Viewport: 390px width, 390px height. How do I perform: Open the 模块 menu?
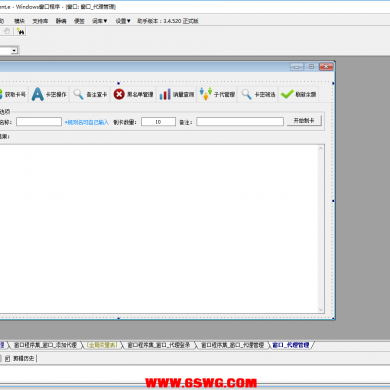coord(19,21)
